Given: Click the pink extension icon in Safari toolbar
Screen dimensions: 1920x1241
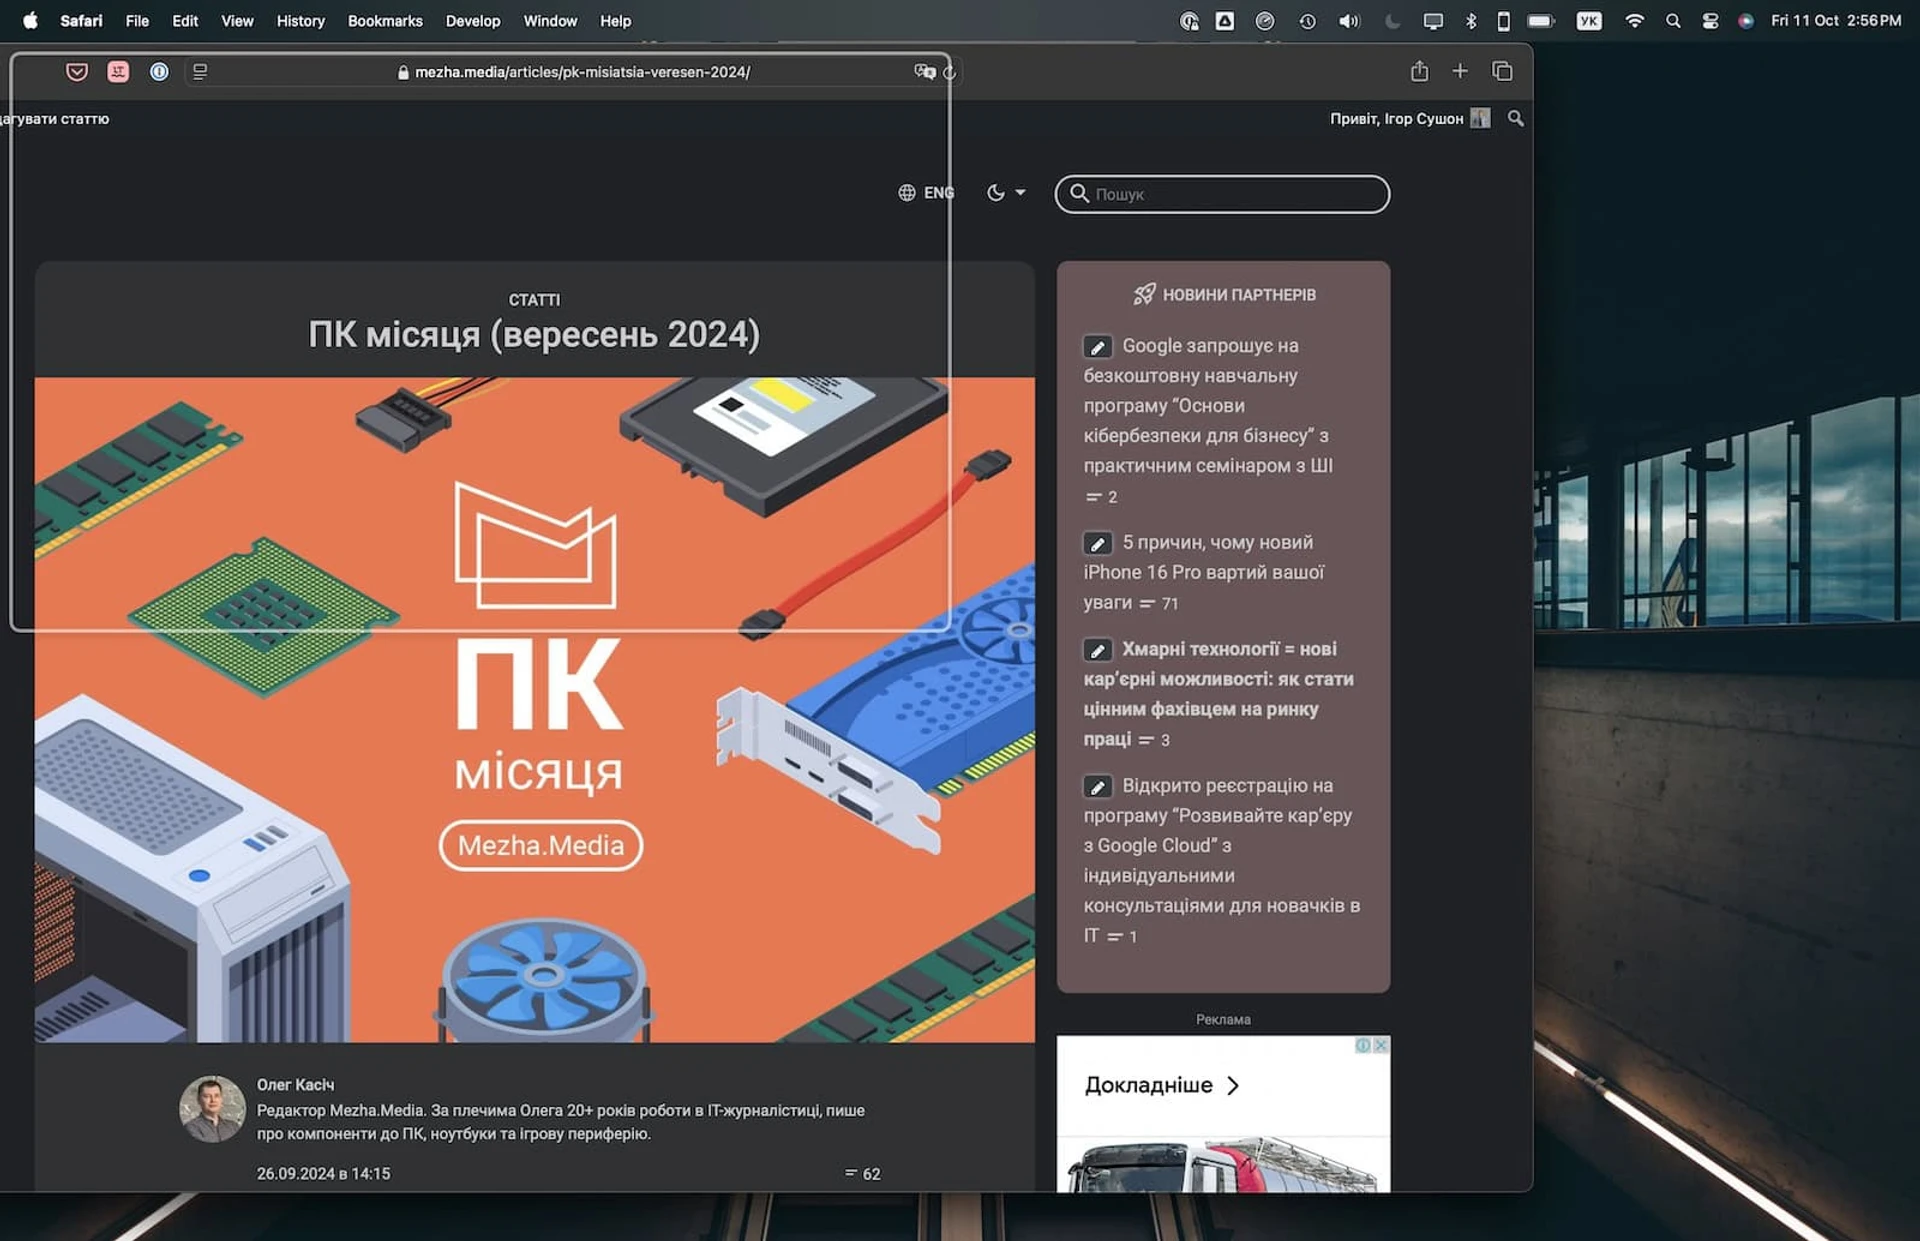Looking at the screenshot, I should pos(118,72).
